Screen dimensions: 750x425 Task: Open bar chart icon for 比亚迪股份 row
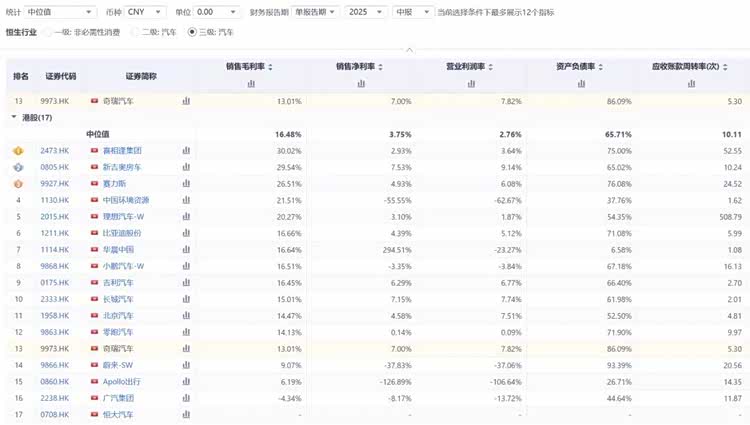tap(186, 233)
